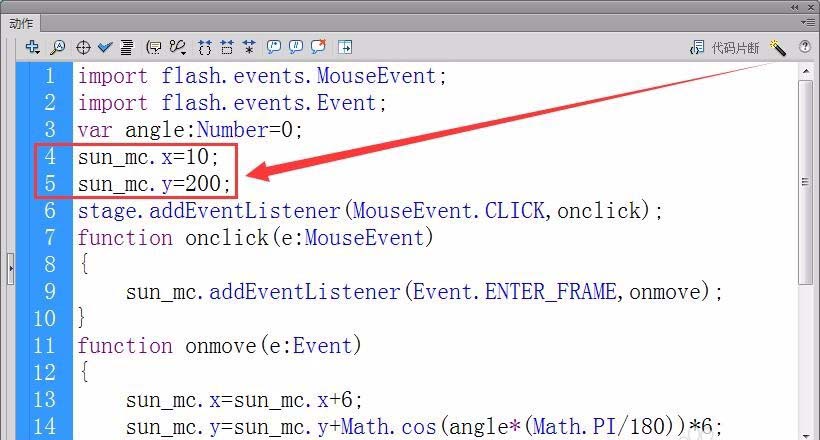Click the scrollbar down arrow
This screenshot has width=820, height=440.
806,435
